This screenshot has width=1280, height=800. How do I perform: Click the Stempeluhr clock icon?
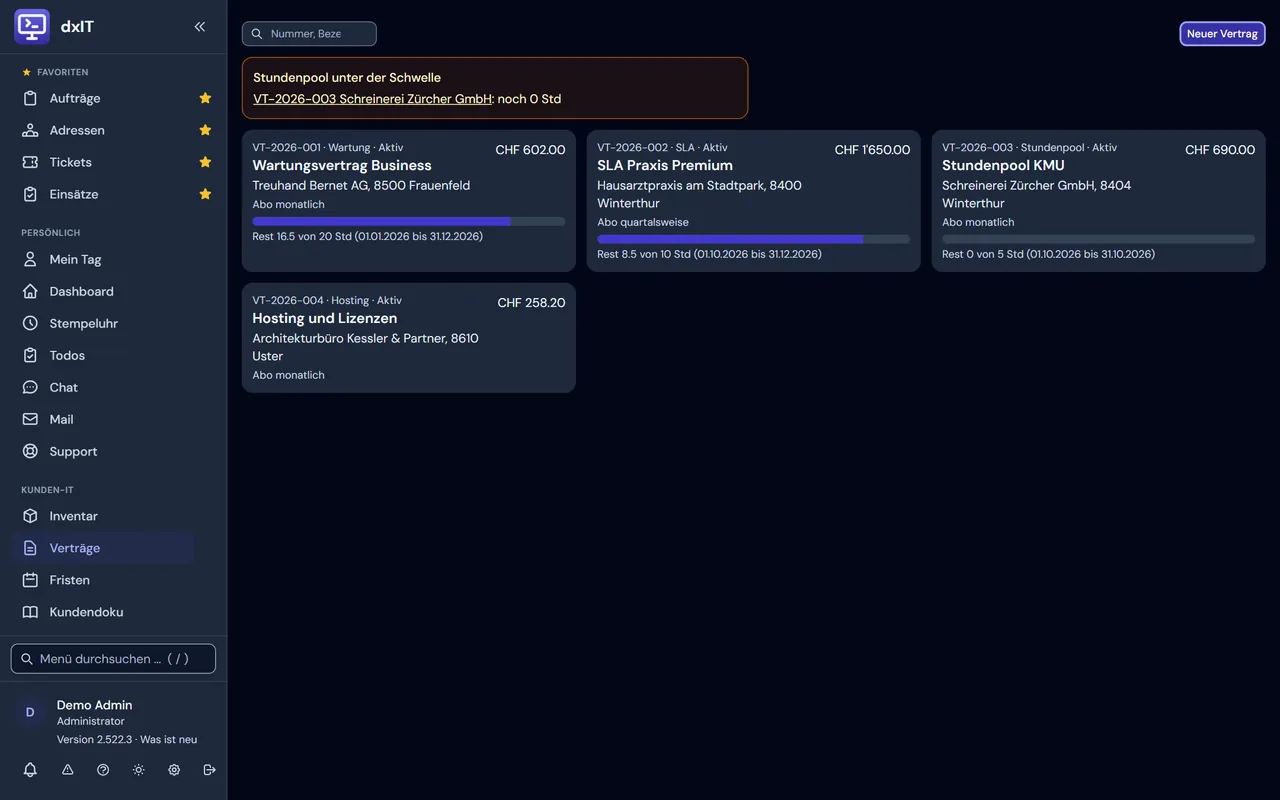click(30, 323)
